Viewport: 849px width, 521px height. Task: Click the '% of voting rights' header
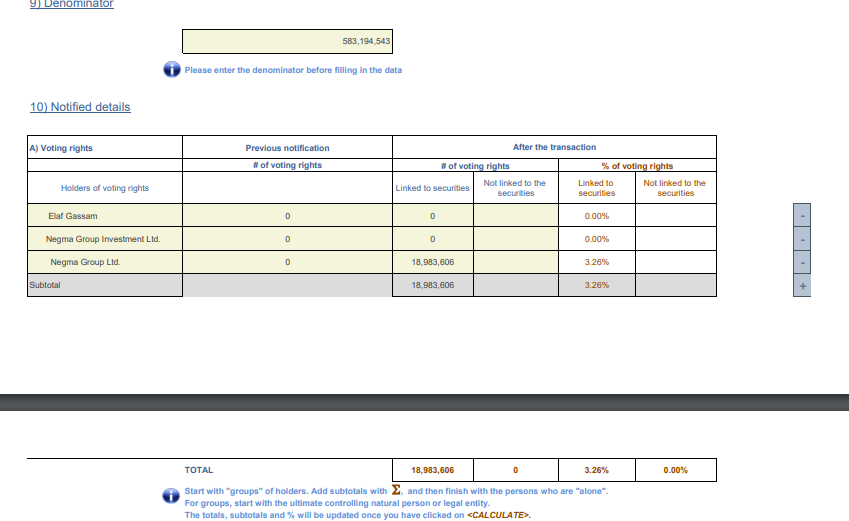tap(637, 166)
